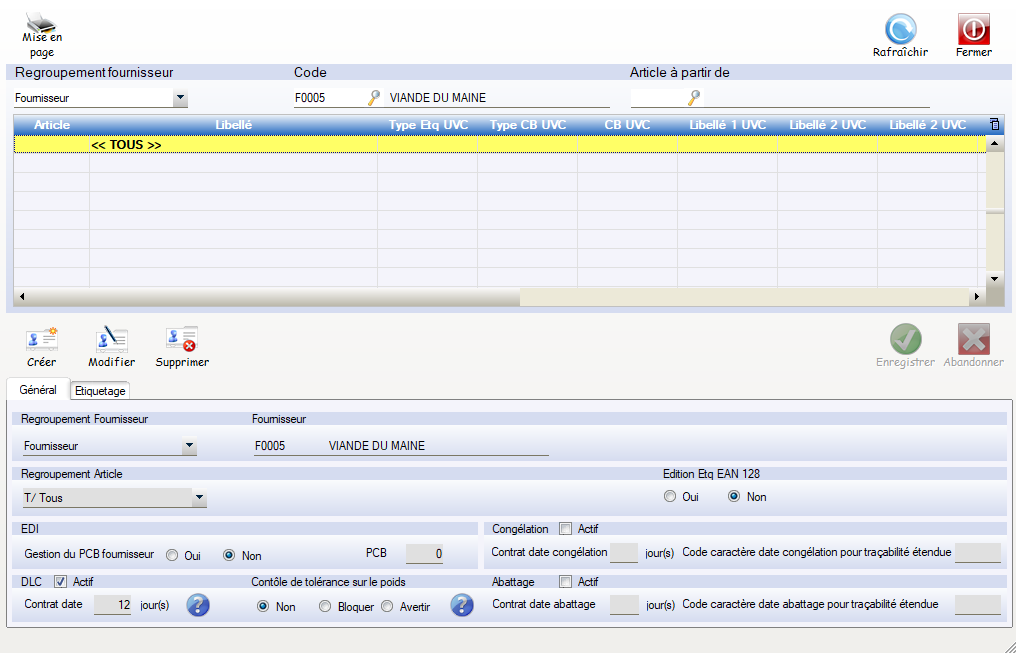Choose Bloquer for weight tolerance control
Image resolution: width=1016 pixels, height=653 pixels.
click(325, 606)
